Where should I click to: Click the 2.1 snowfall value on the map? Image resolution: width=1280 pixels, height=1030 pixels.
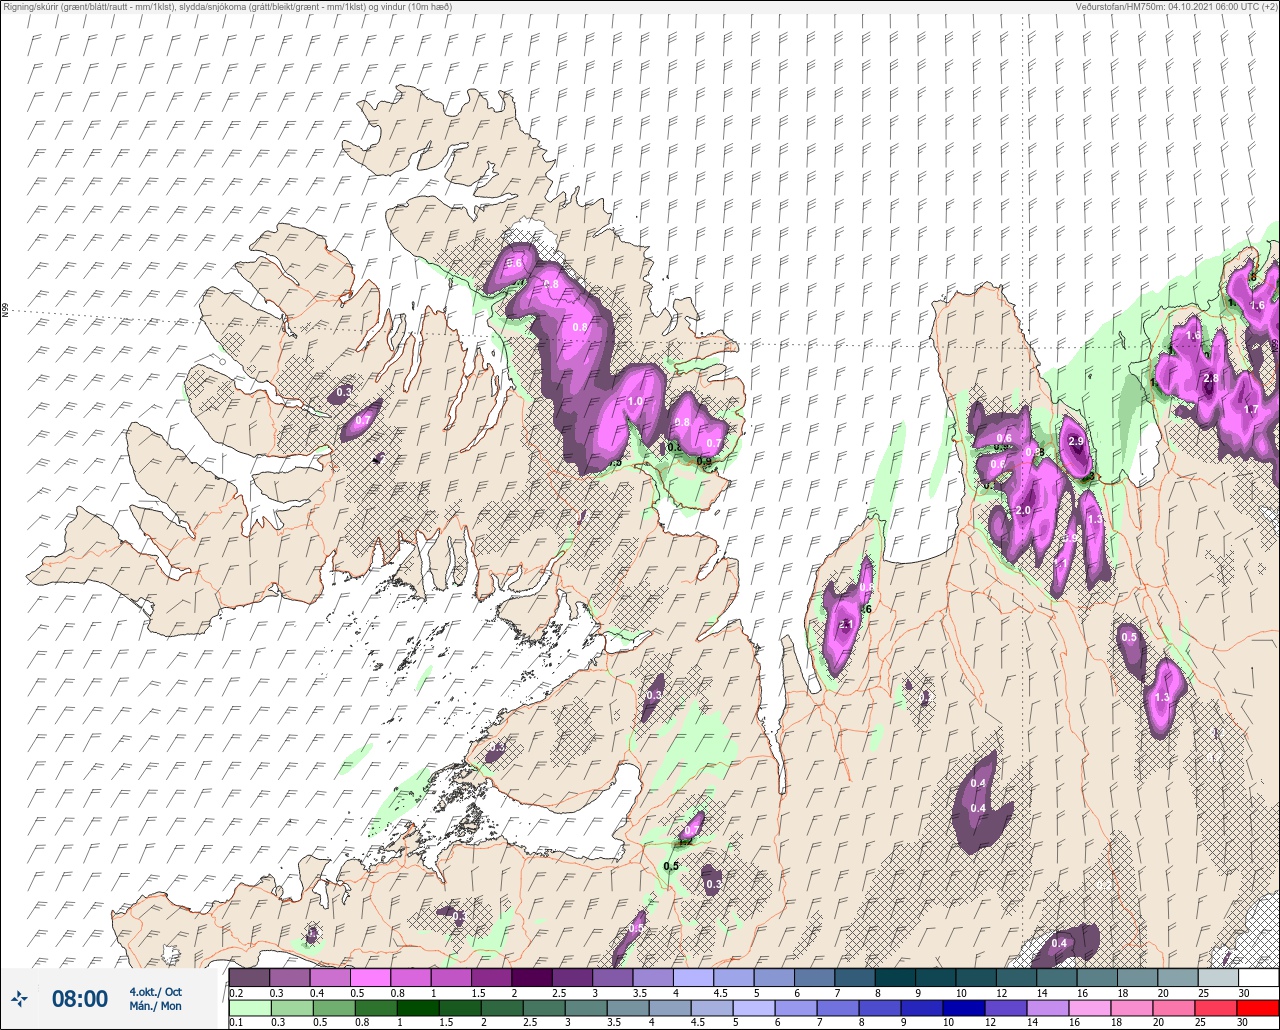(x=845, y=624)
